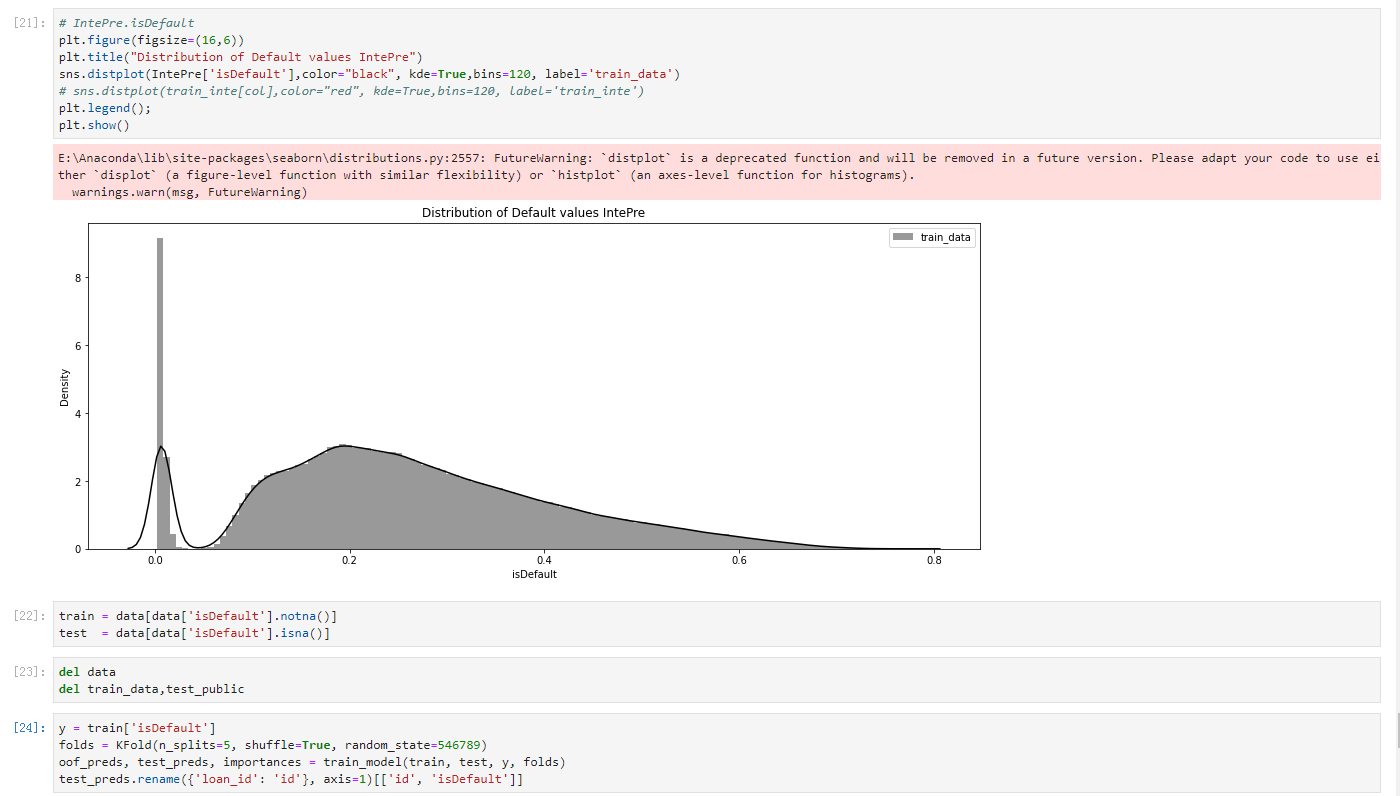Viewport: 1400px width, 796px height.
Task: Click the x-axis tick label 0.8
Action: [x=934, y=561]
